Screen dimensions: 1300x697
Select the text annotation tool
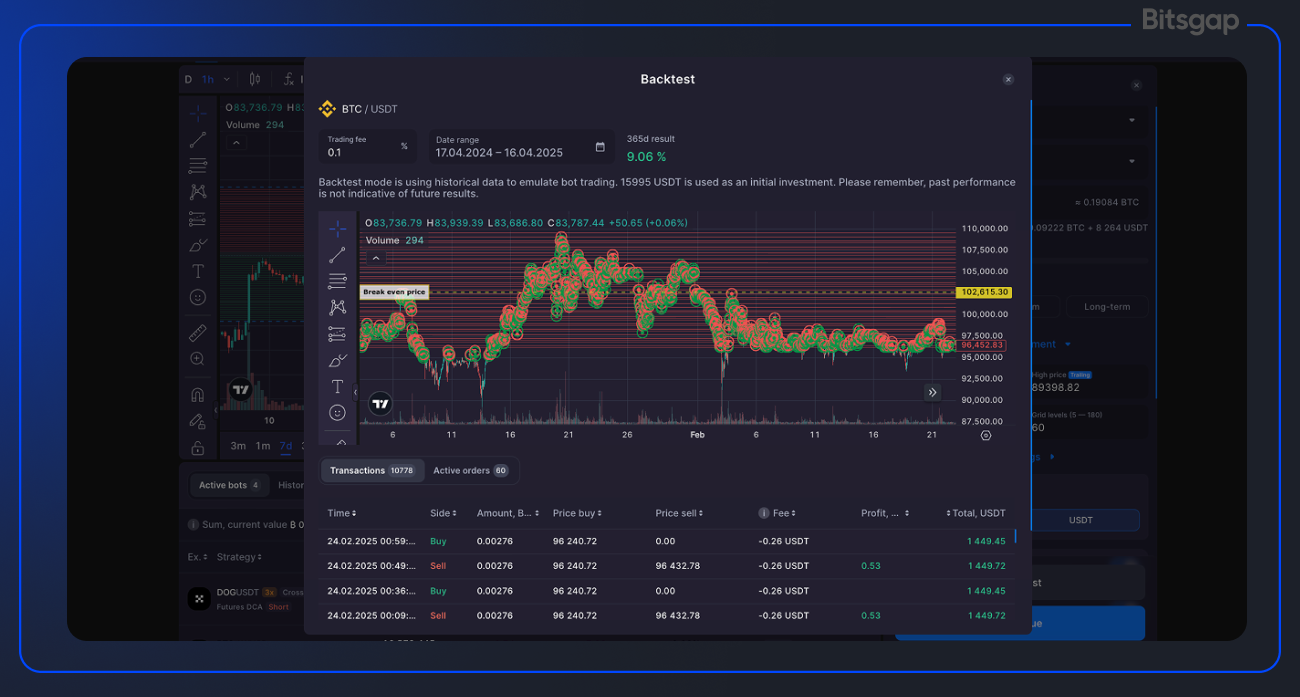click(337, 384)
